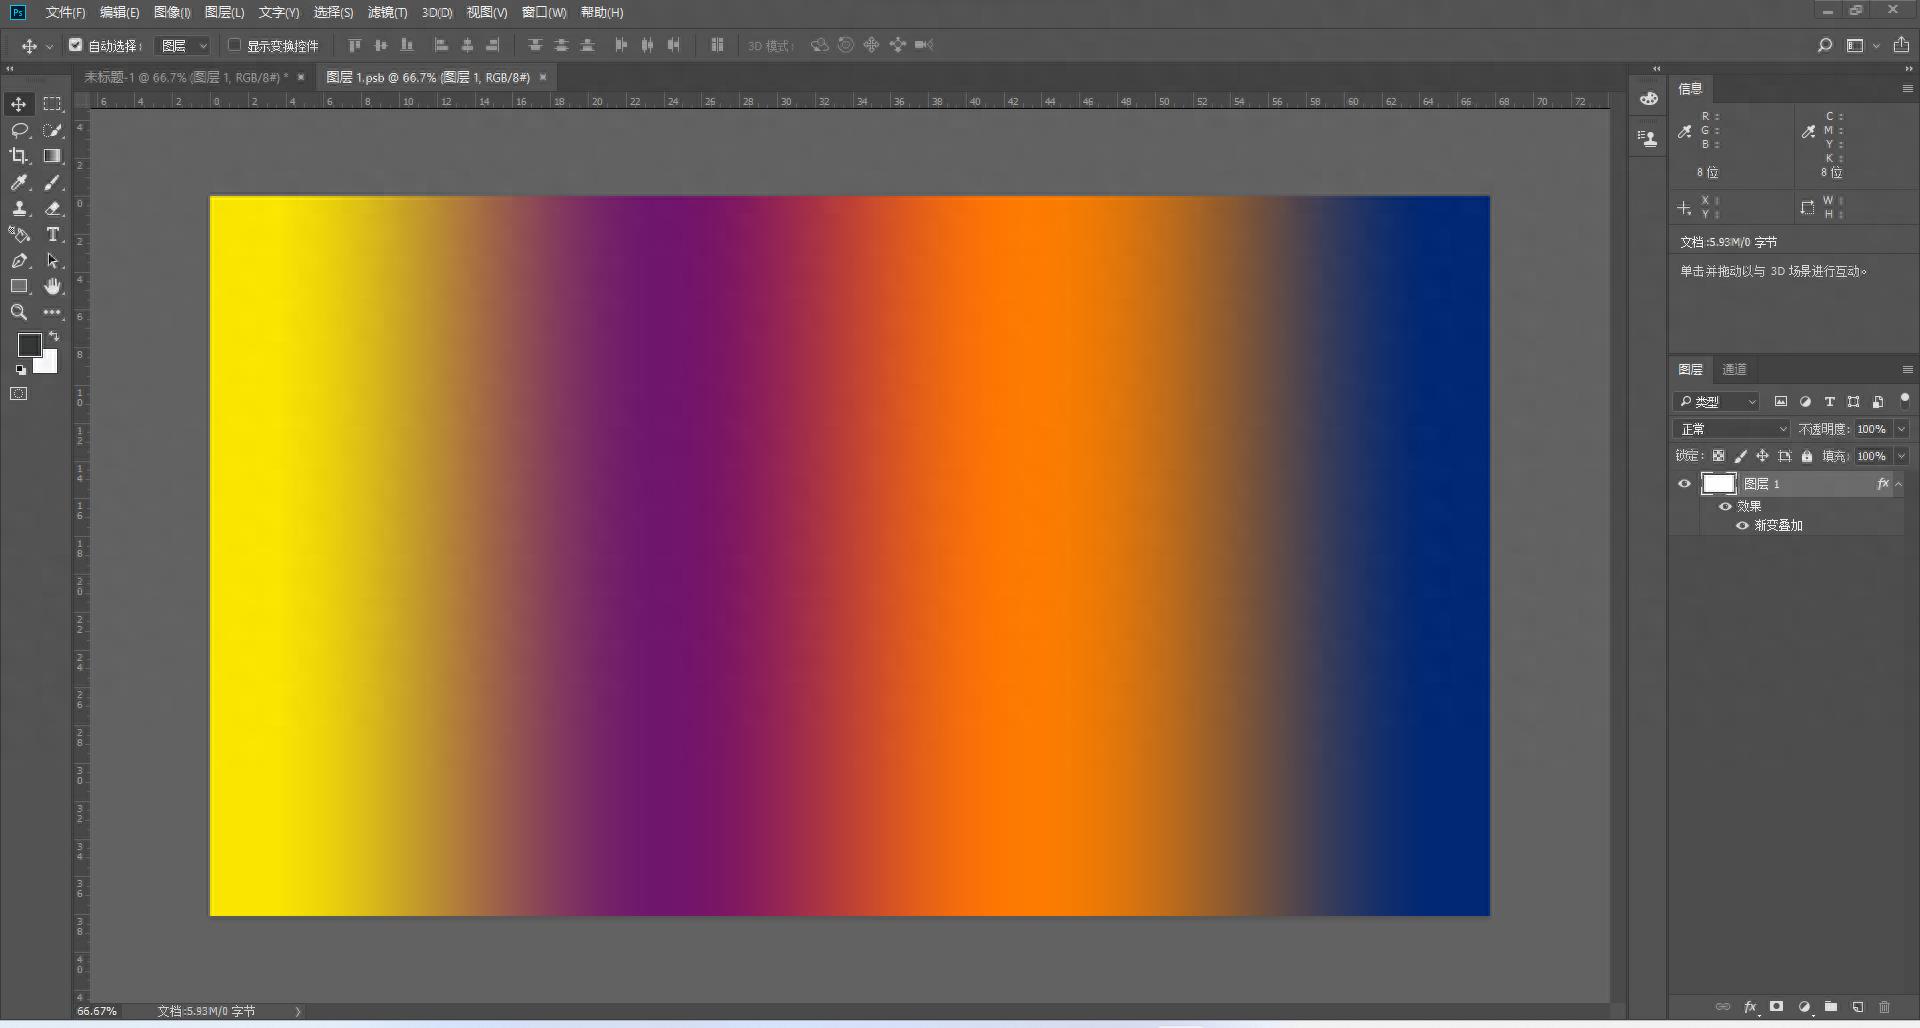This screenshot has height=1028, width=1920.
Task: Open the search magnifier in options bar
Action: coord(1825,45)
